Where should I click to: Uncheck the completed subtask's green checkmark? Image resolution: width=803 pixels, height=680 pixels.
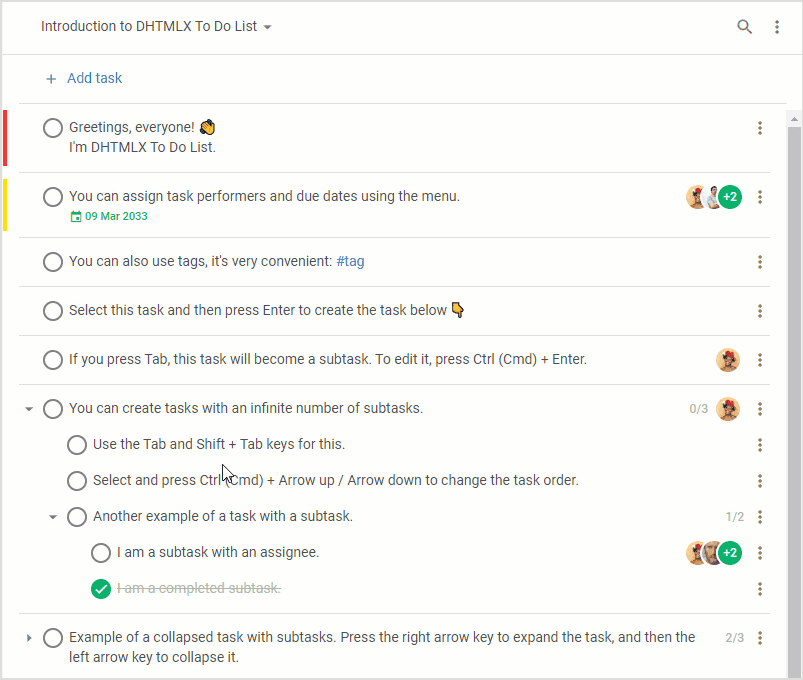coord(100,589)
